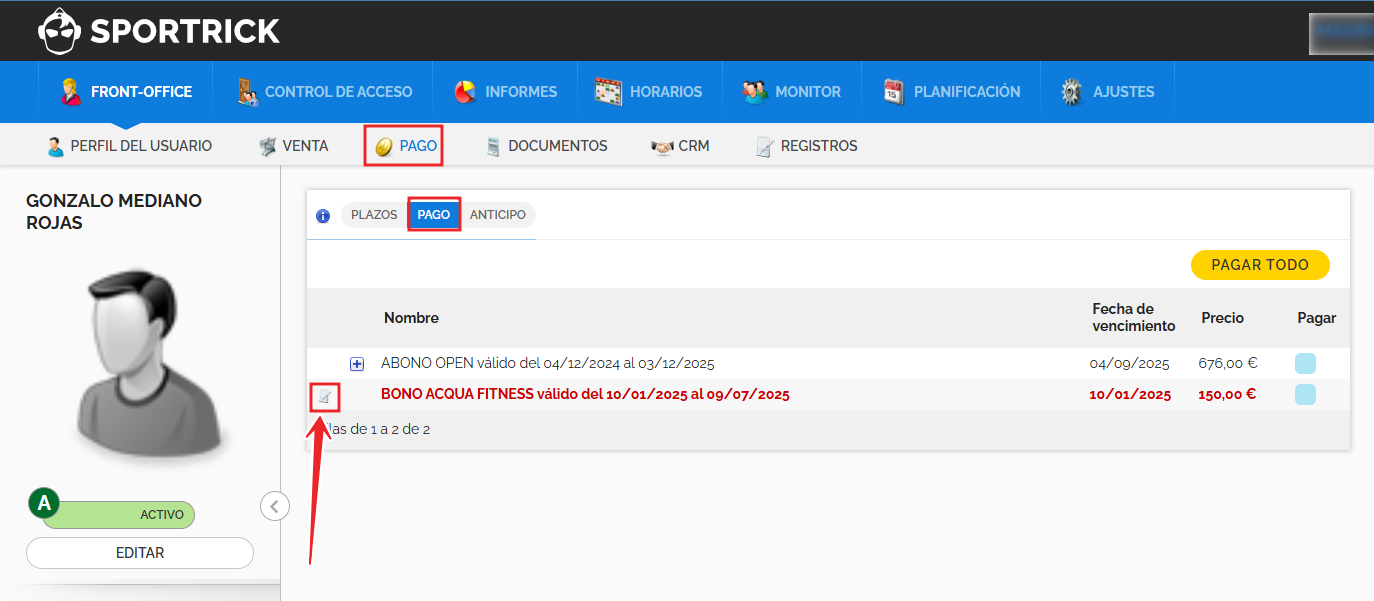
Task: Click the Front-Office person icon
Action: [x=70, y=91]
